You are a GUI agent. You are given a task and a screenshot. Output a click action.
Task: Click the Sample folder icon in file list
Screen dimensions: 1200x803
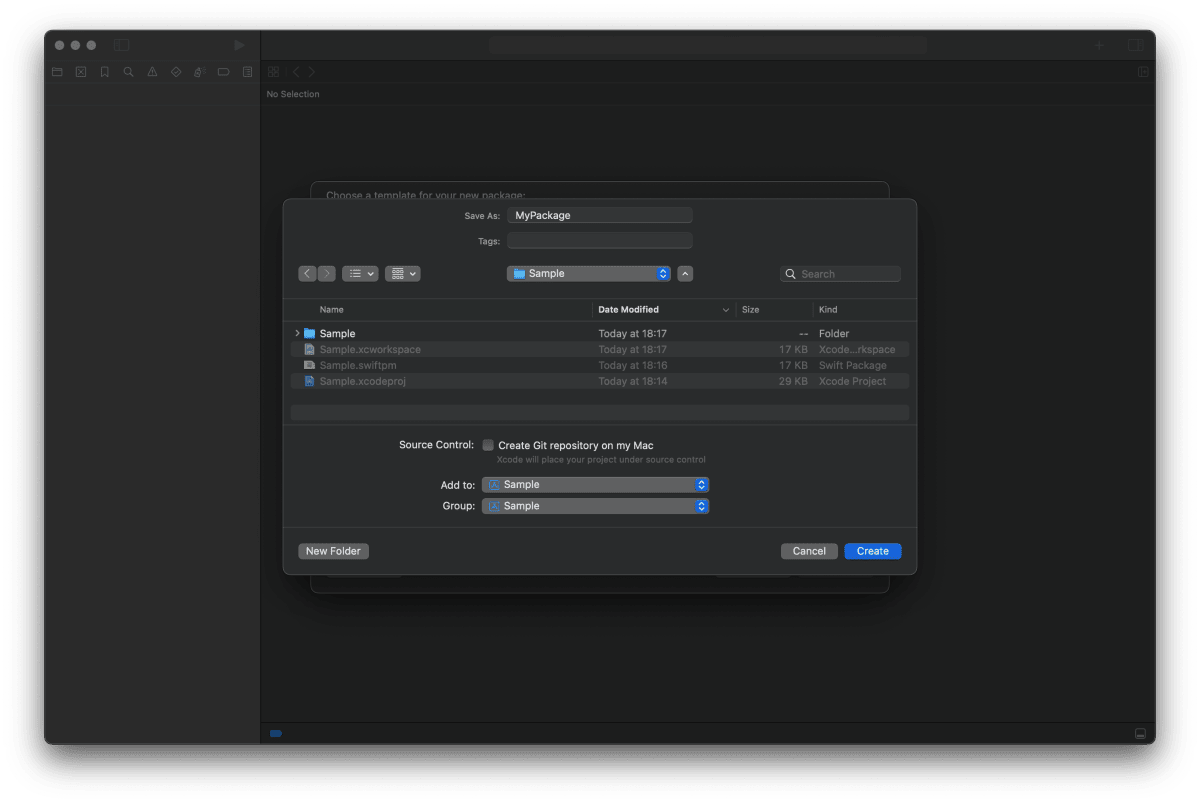click(310, 333)
